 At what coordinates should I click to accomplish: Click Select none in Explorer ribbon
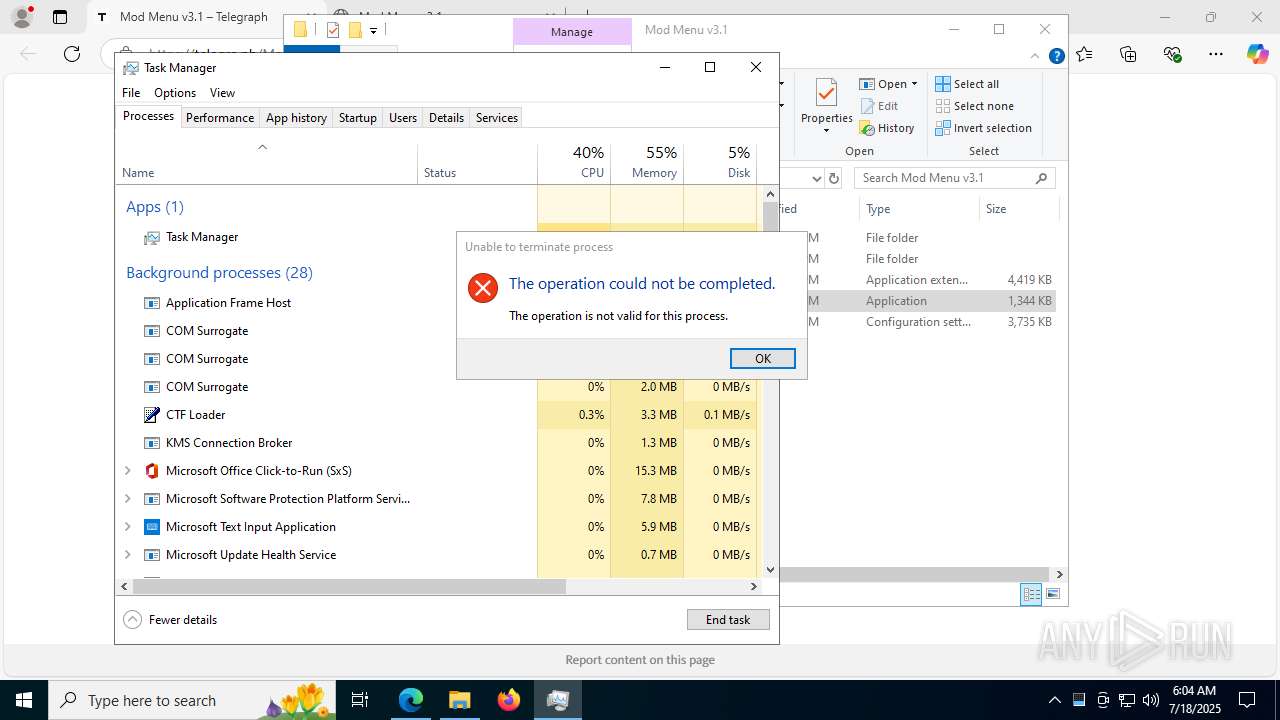click(x=974, y=106)
